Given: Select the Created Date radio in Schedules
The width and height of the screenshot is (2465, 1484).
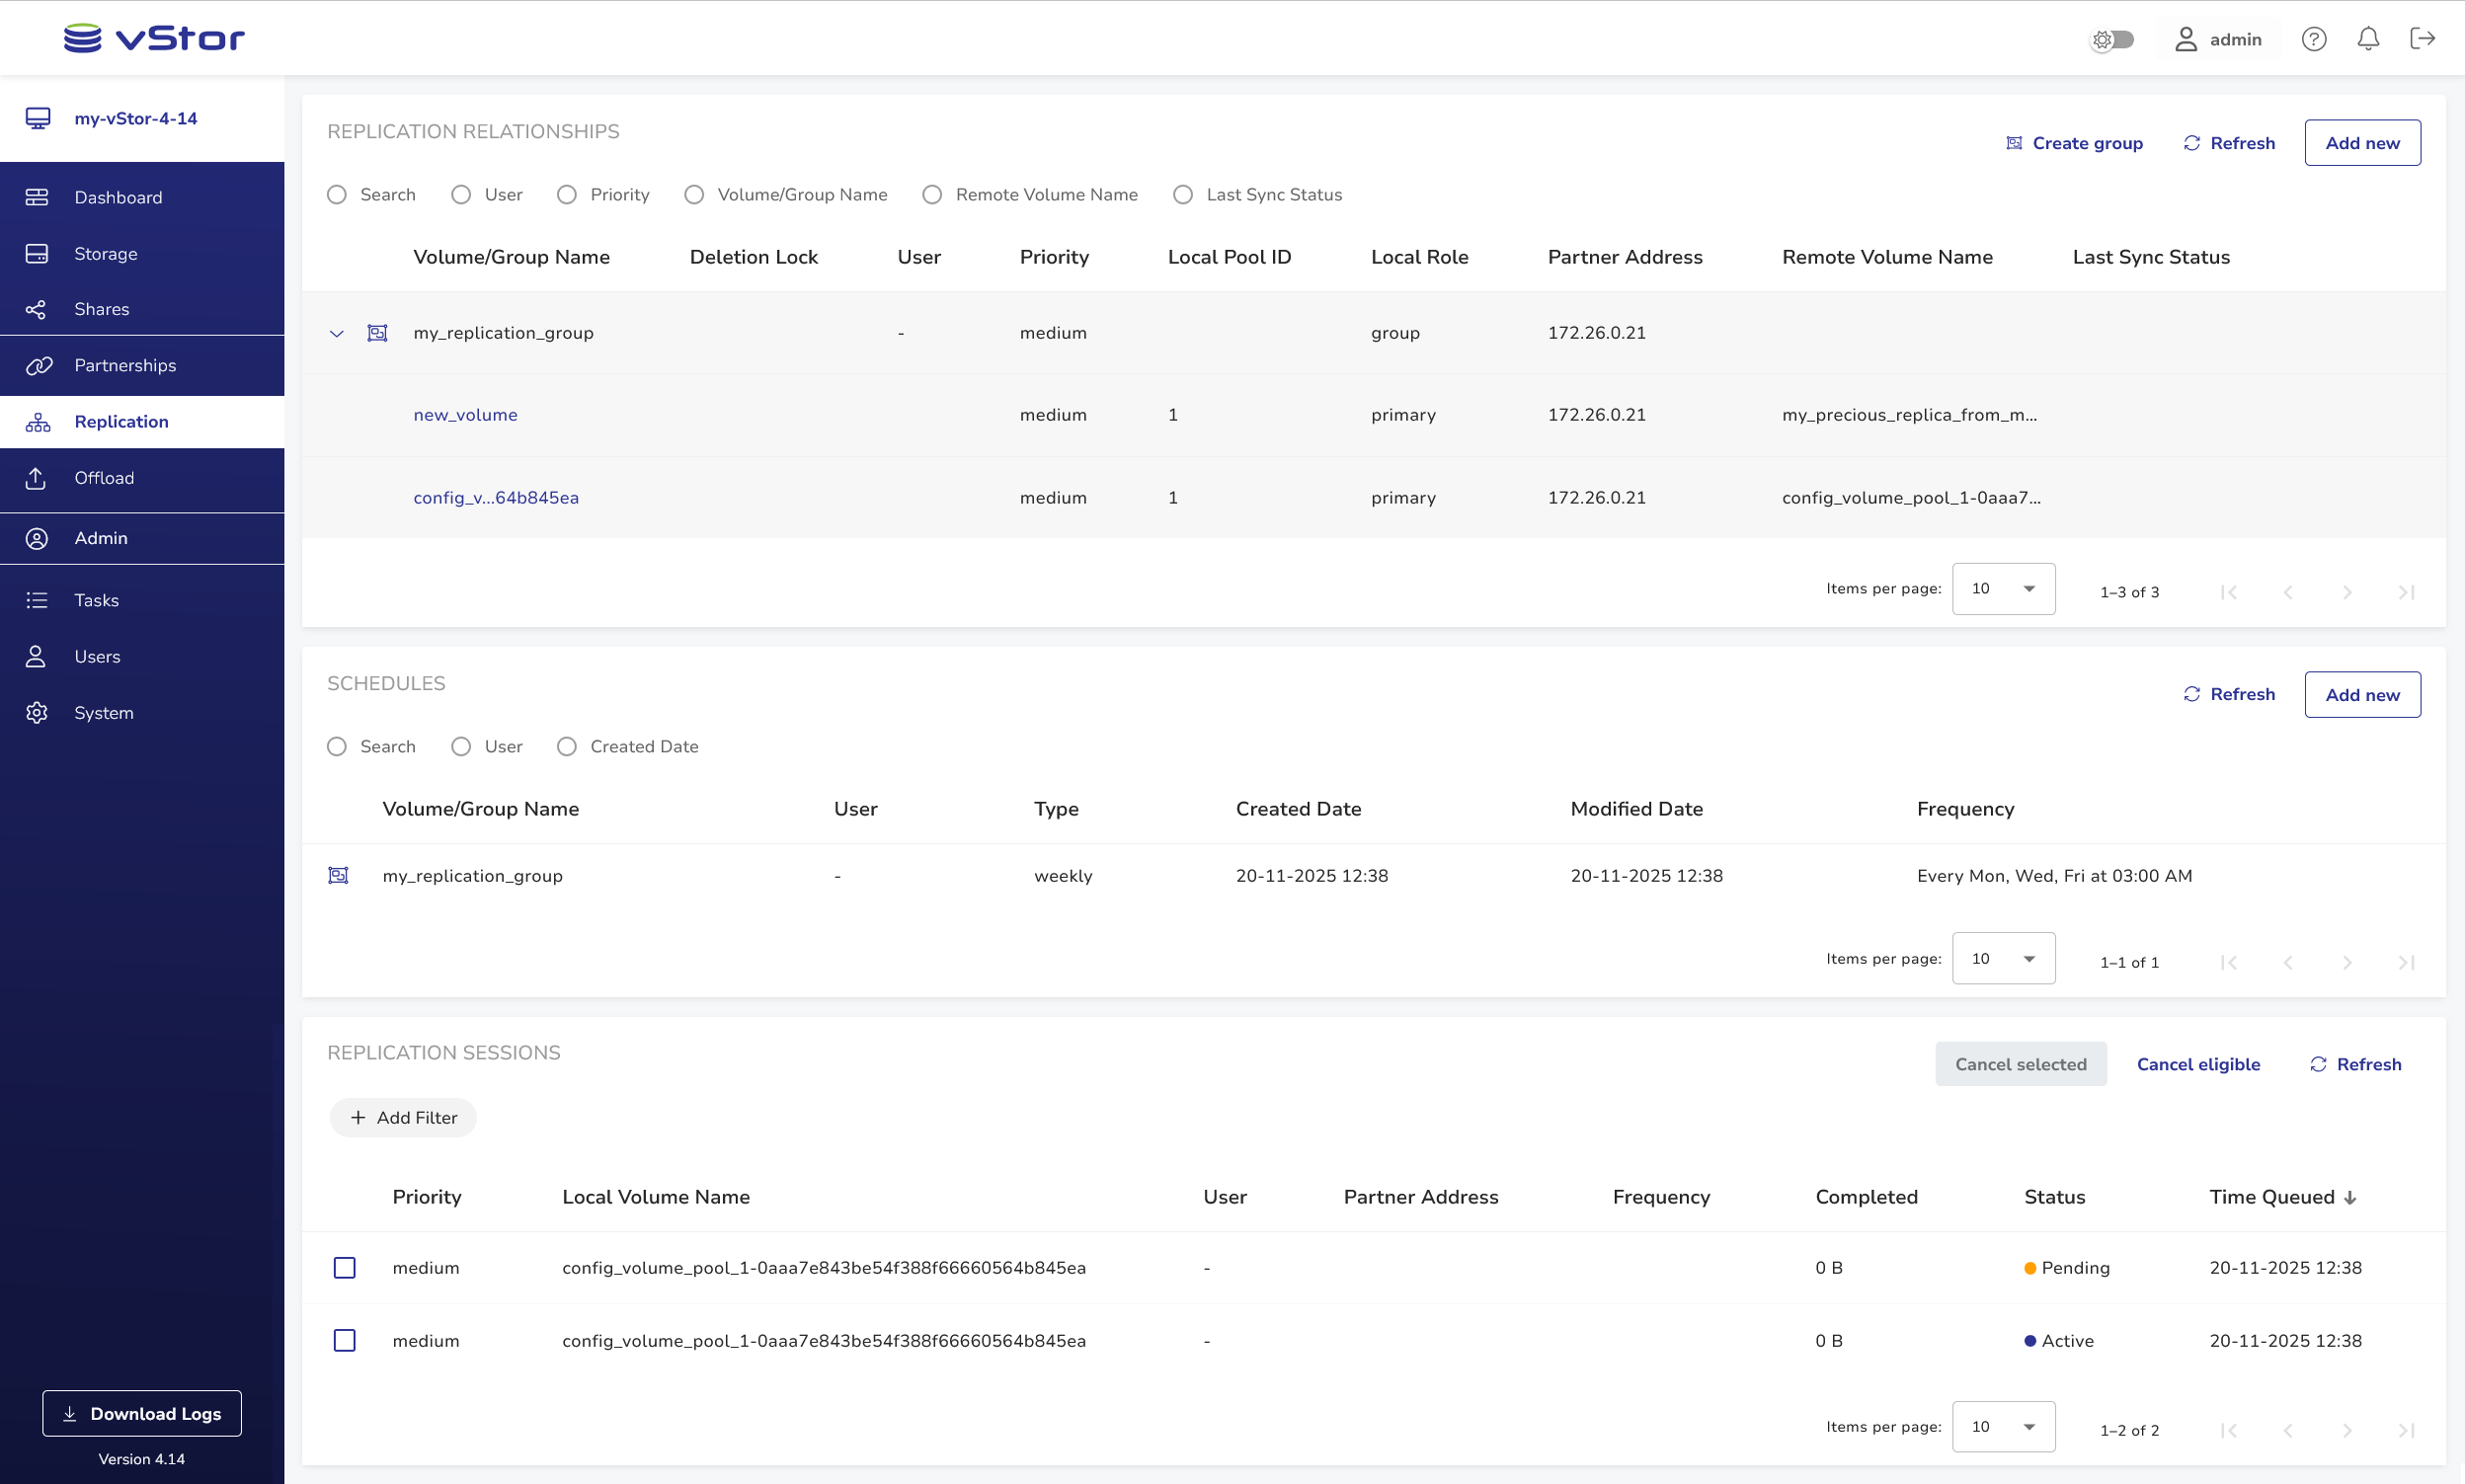Looking at the screenshot, I should pyautogui.click(x=567, y=746).
